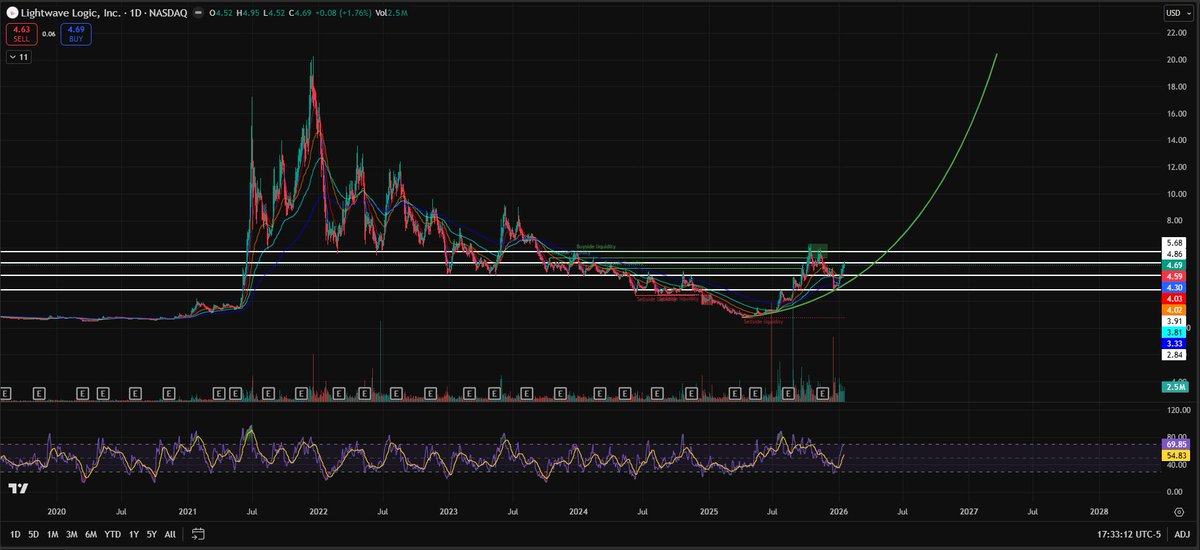The height and width of the screenshot is (550, 1200).
Task: Click the 2020 label on time axis
Action: pos(56,510)
